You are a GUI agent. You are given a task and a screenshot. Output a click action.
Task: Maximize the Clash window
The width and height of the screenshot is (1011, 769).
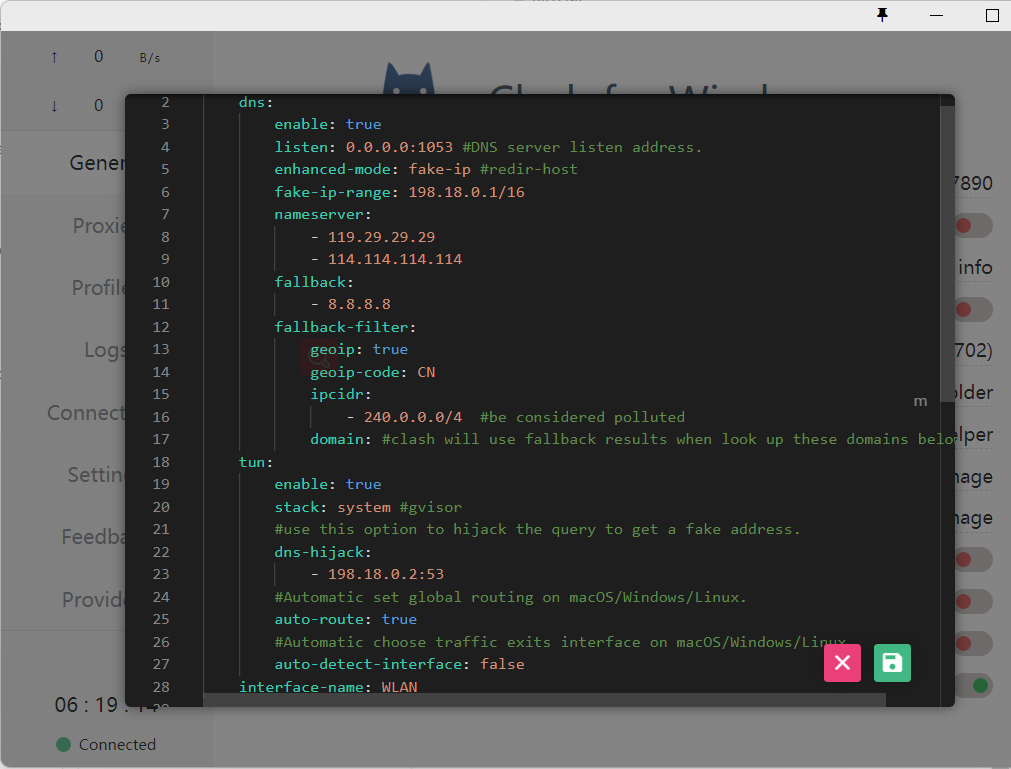(992, 15)
